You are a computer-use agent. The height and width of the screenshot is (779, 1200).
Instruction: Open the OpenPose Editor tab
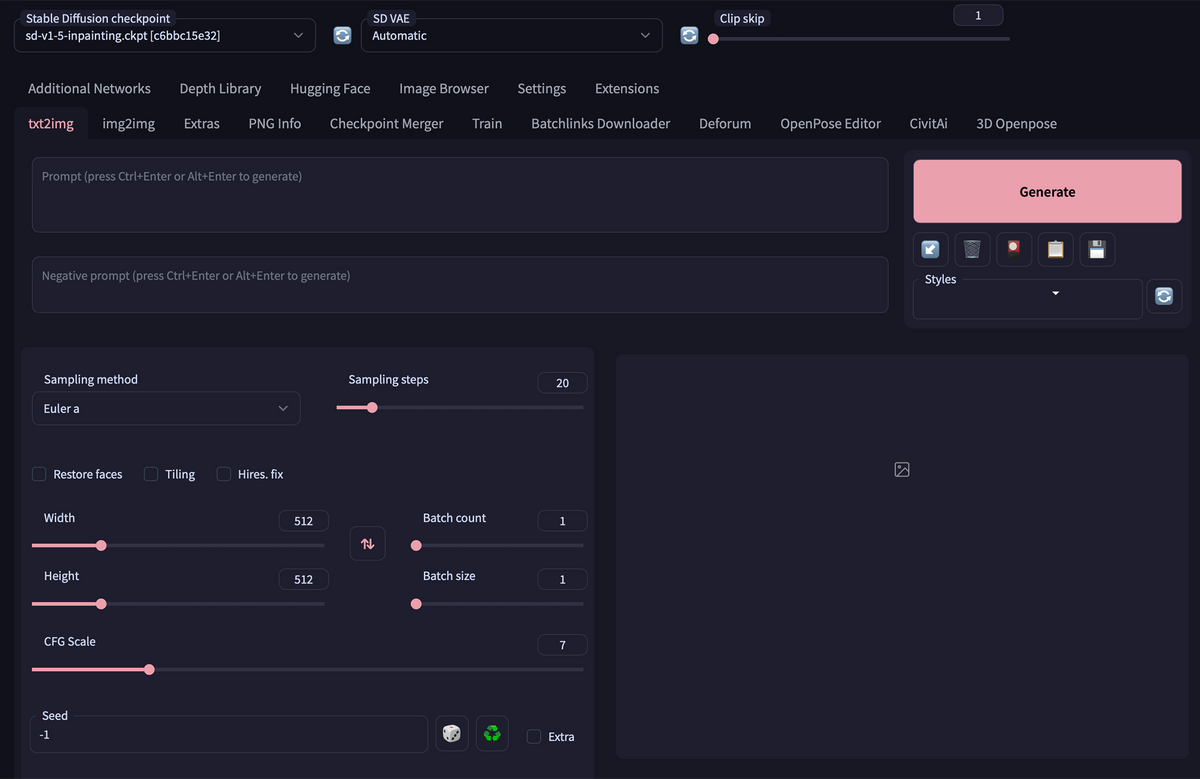click(x=830, y=123)
